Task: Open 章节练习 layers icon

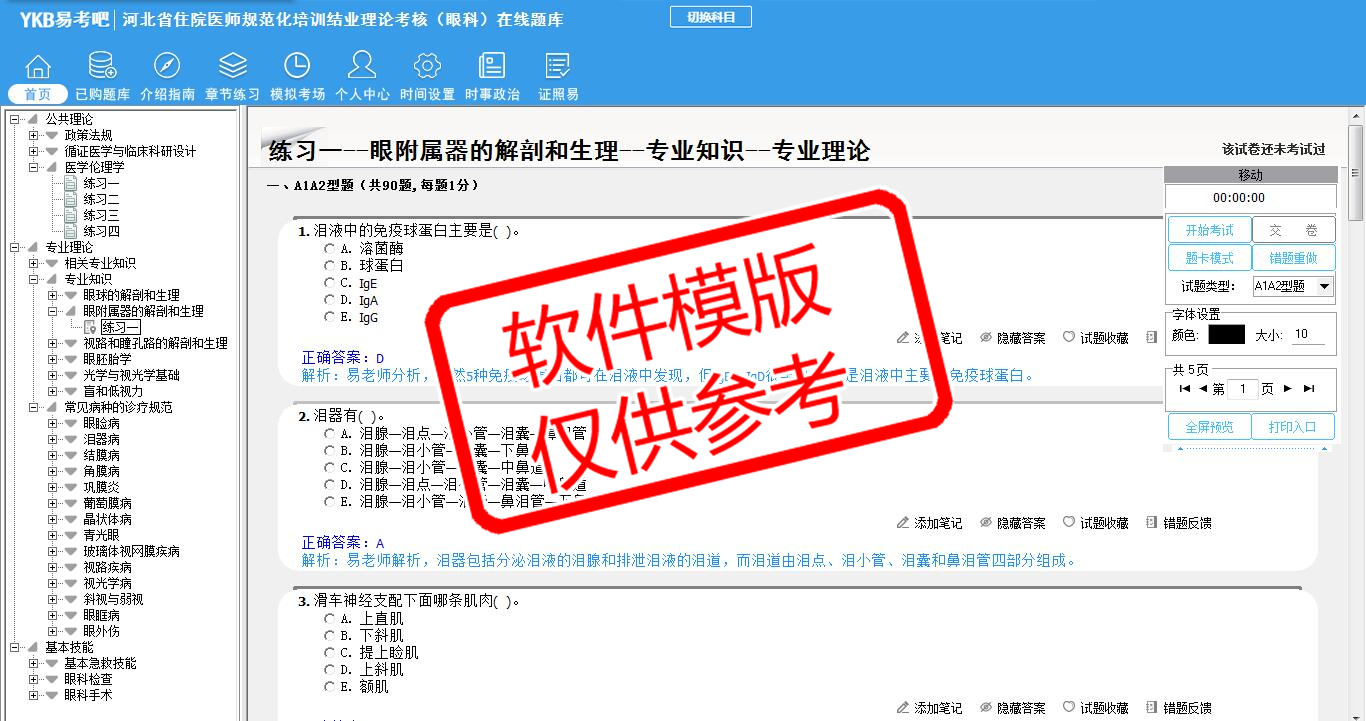Action: [232, 66]
